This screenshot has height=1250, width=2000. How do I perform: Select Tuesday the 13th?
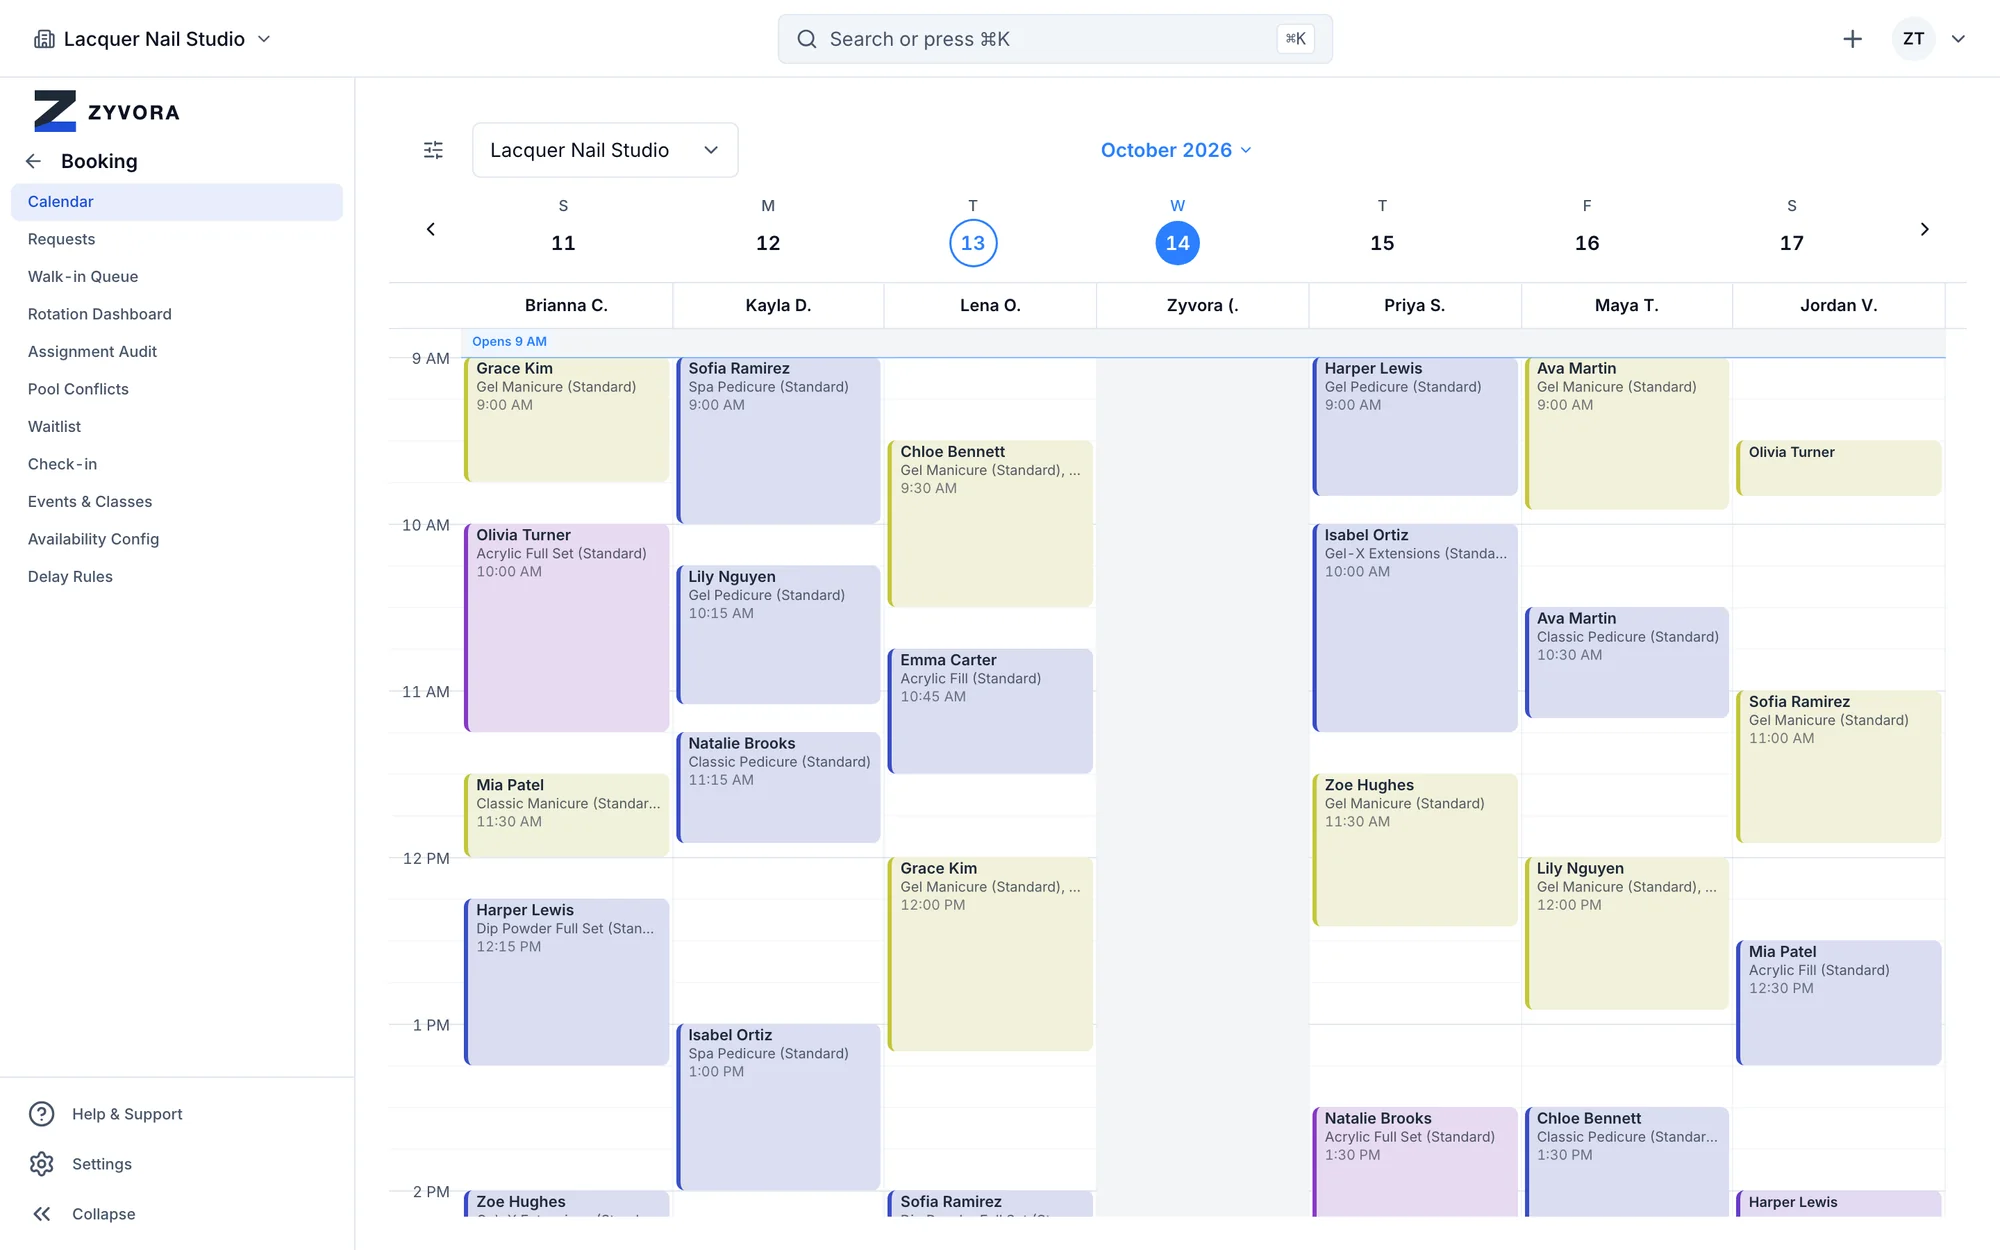click(x=973, y=243)
